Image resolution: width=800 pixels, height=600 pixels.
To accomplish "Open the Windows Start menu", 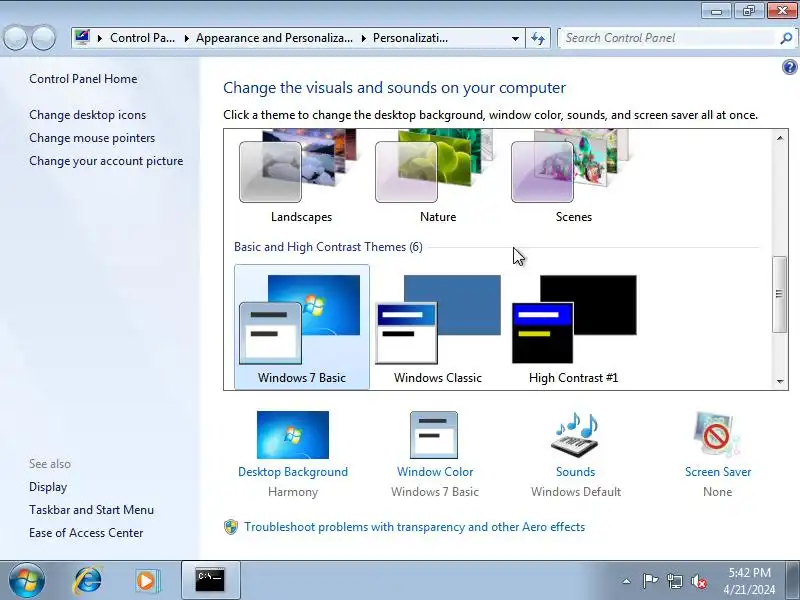I will 27,581.
